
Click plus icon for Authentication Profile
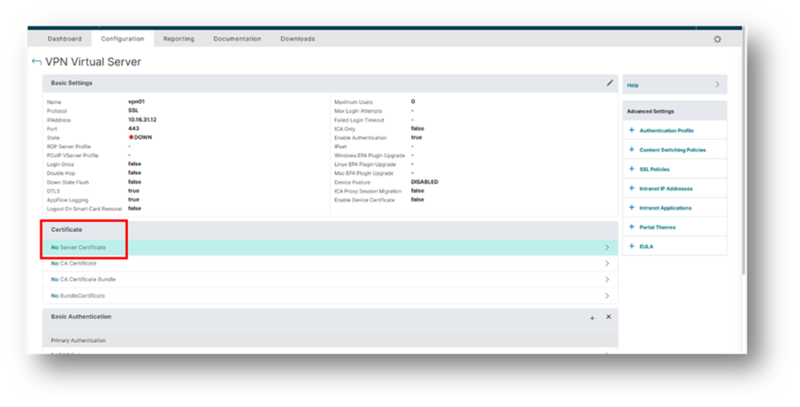pos(632,130)
